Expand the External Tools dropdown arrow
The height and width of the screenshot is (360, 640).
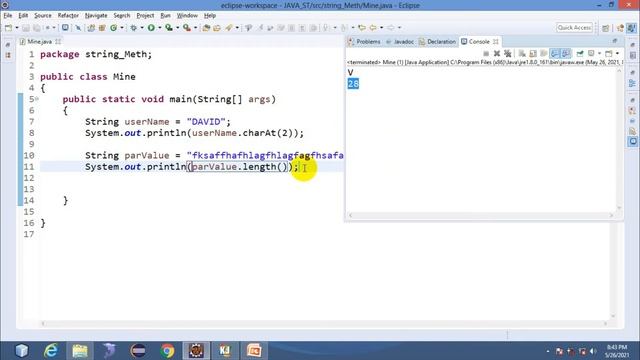196,28
